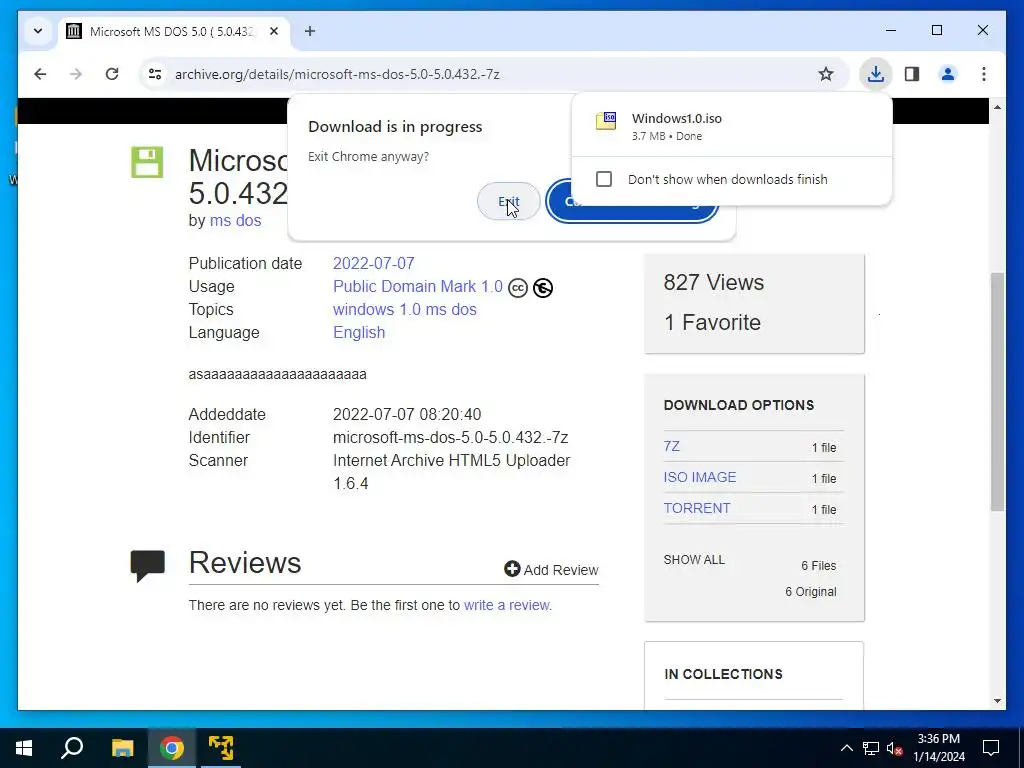Select the Microsoft MS DOS 5.0 tab
The height and width of the screenshot is (768, 1024).
(173, 31)
